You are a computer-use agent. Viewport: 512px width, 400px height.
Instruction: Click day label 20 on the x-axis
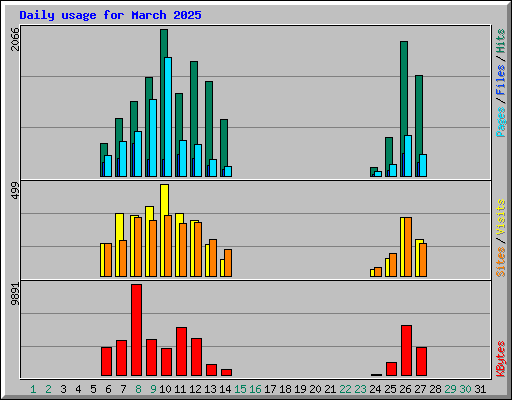point(315,389)
